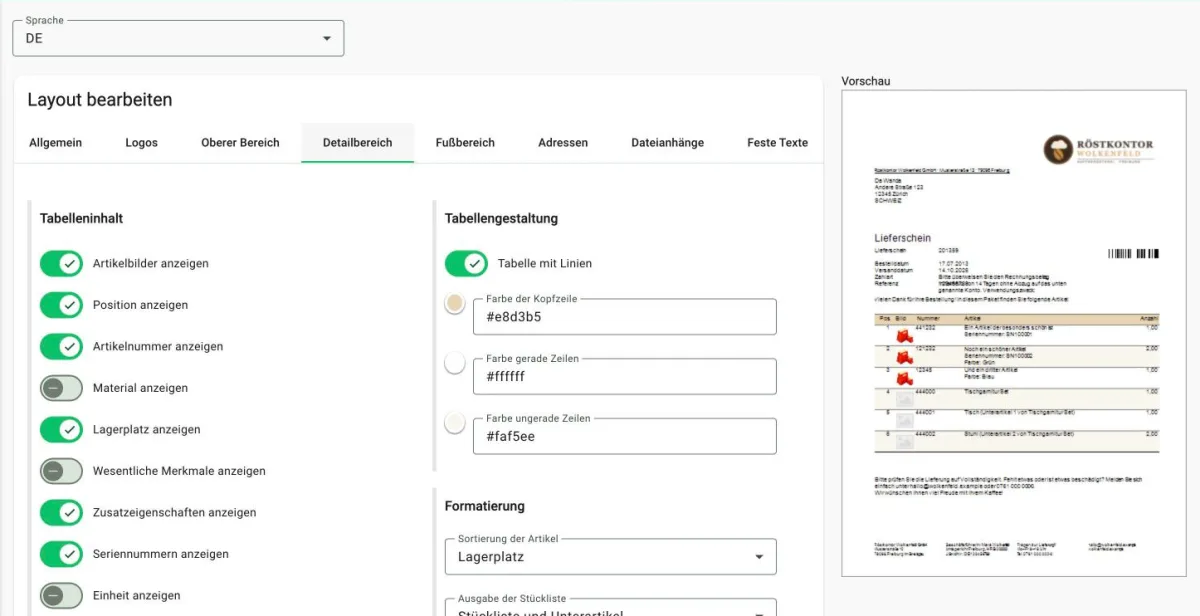This screenshot has width=1200, height=616.
Task: Disable Tabelle mit Linien switch
Action: pos(466,263)
